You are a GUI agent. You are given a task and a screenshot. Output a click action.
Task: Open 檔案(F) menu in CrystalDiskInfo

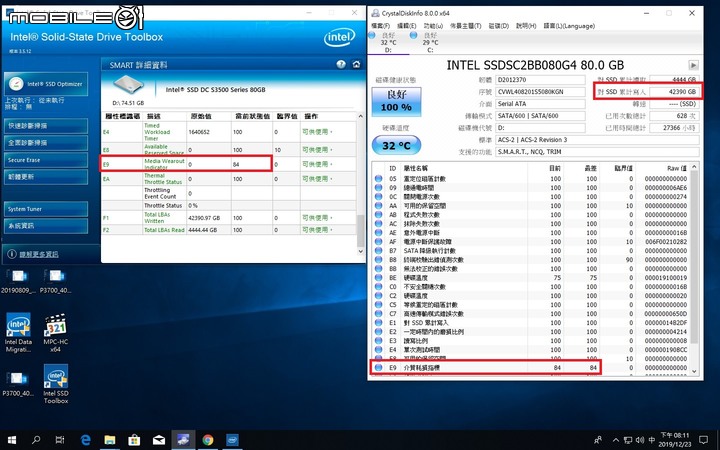coord(380,26)
